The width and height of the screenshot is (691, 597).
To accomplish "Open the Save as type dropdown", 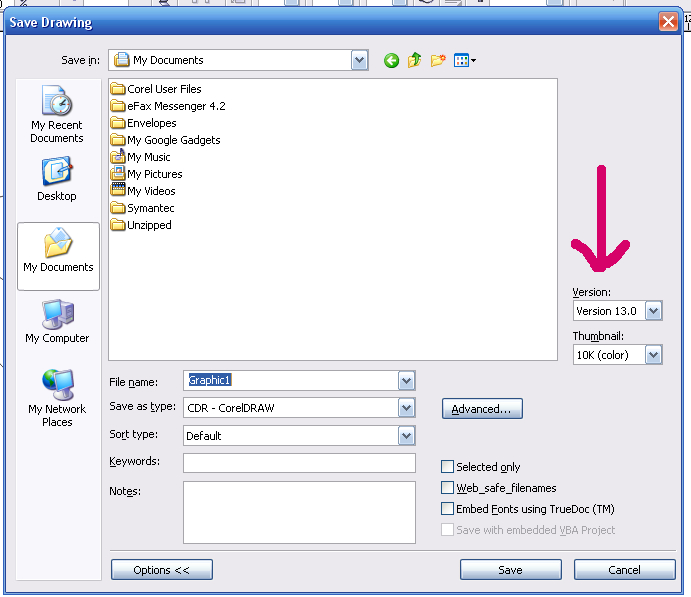I will point(406,408).
